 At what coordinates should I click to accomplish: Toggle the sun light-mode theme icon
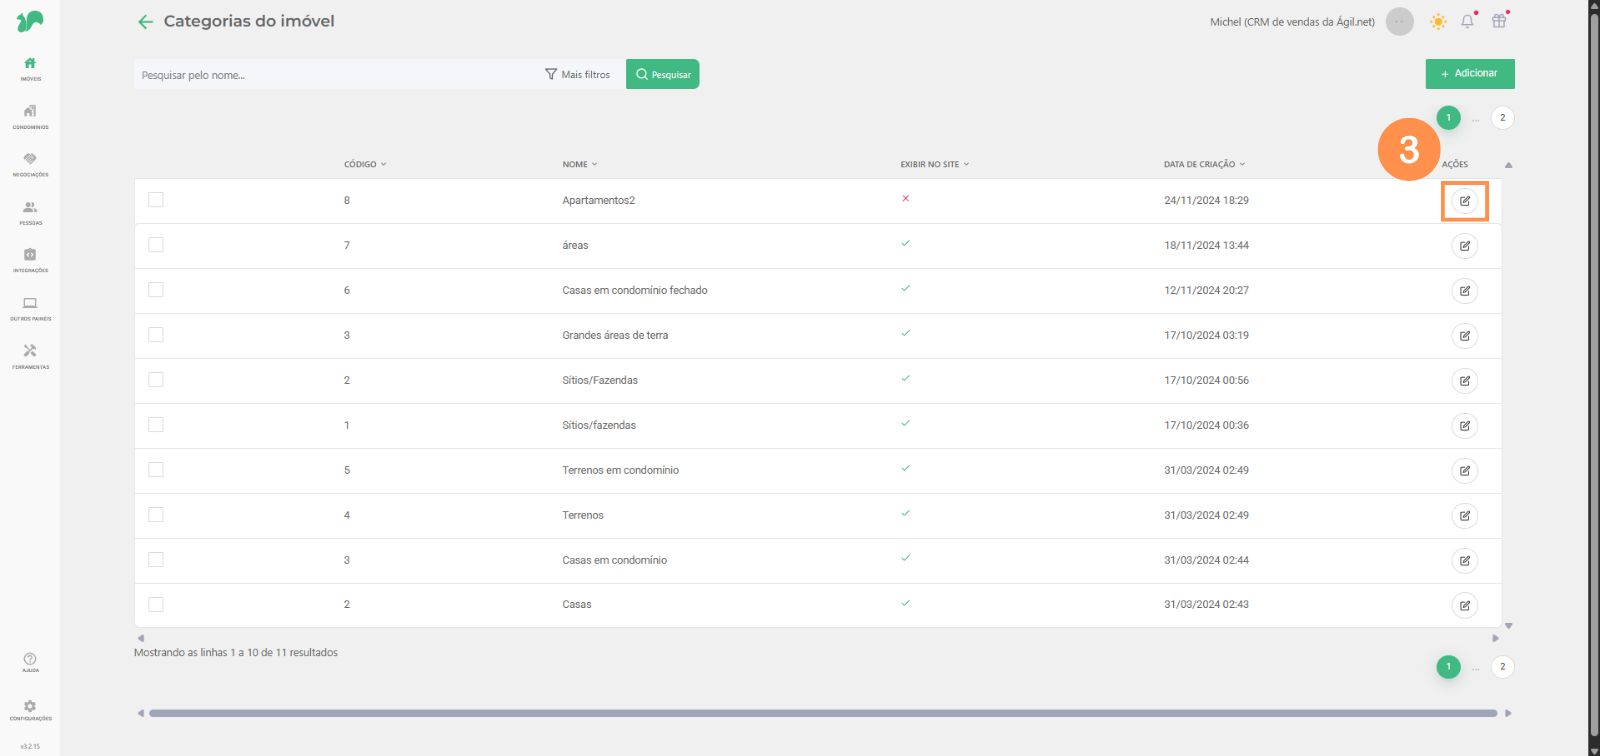coord(1438,21)
